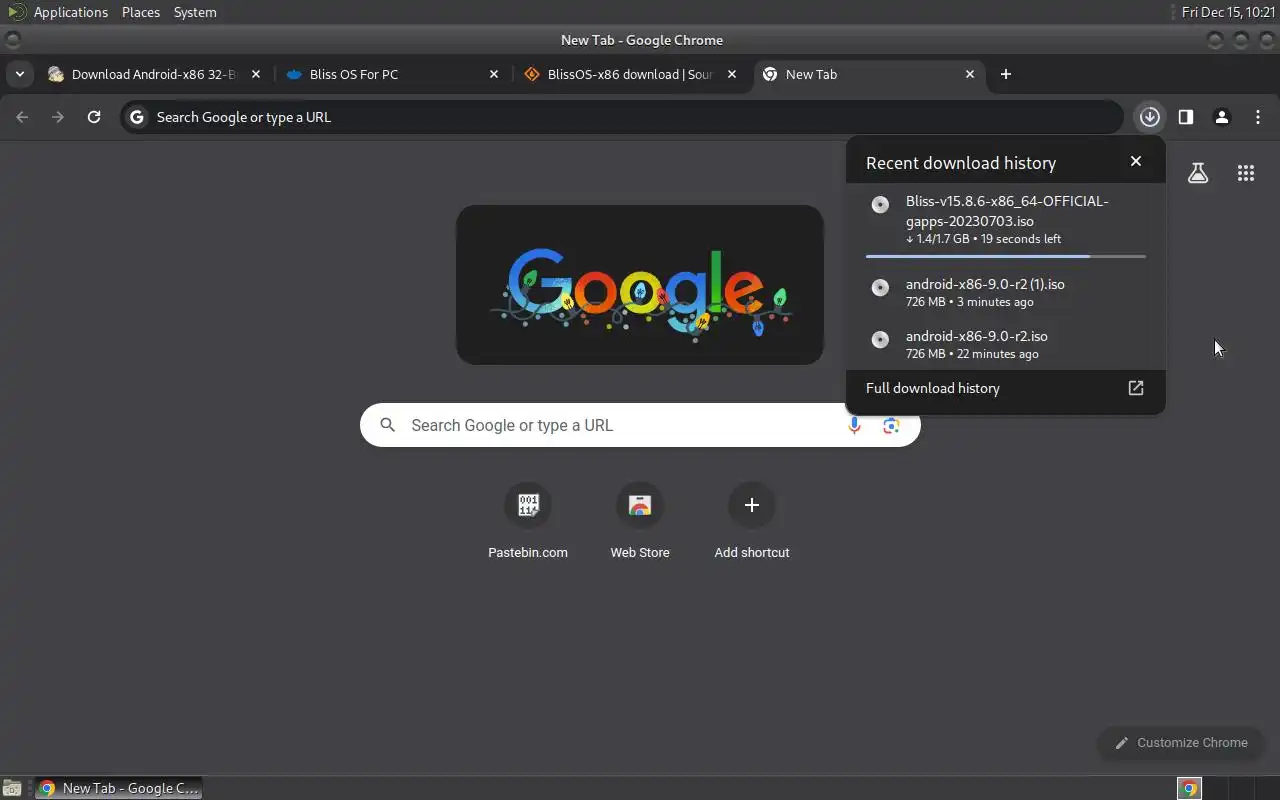Click the Google holiday doodle logo
1280x800 pixels.
coord(640,285)
